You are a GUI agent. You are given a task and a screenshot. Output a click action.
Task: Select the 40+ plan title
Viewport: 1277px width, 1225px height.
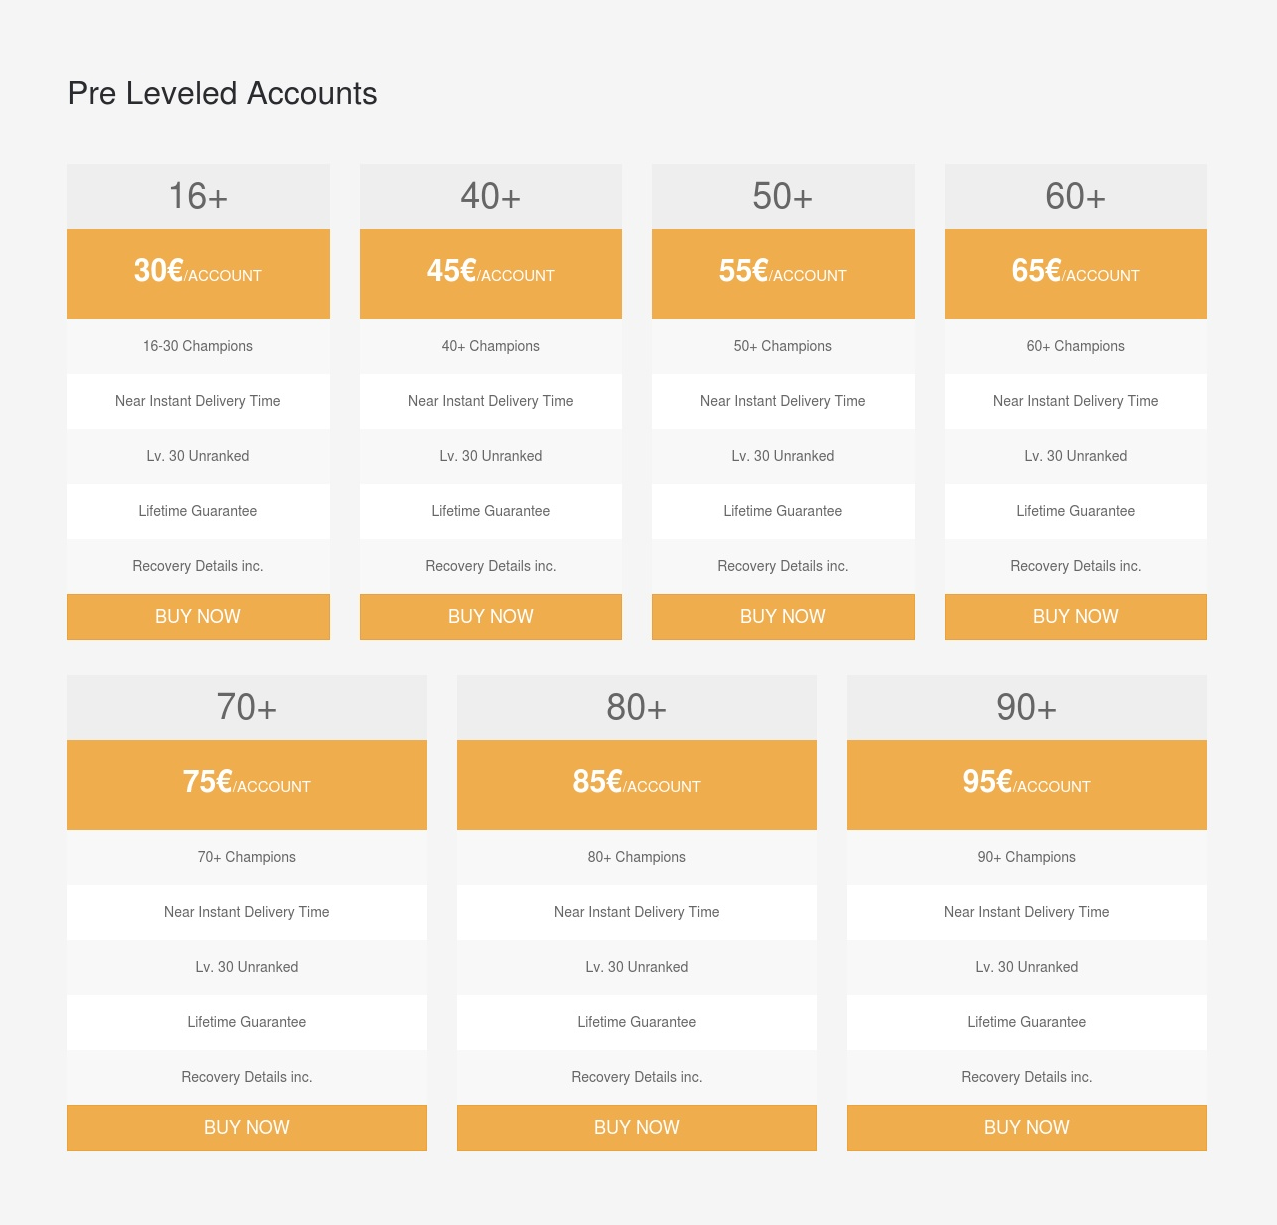click(x=491, y=197)
